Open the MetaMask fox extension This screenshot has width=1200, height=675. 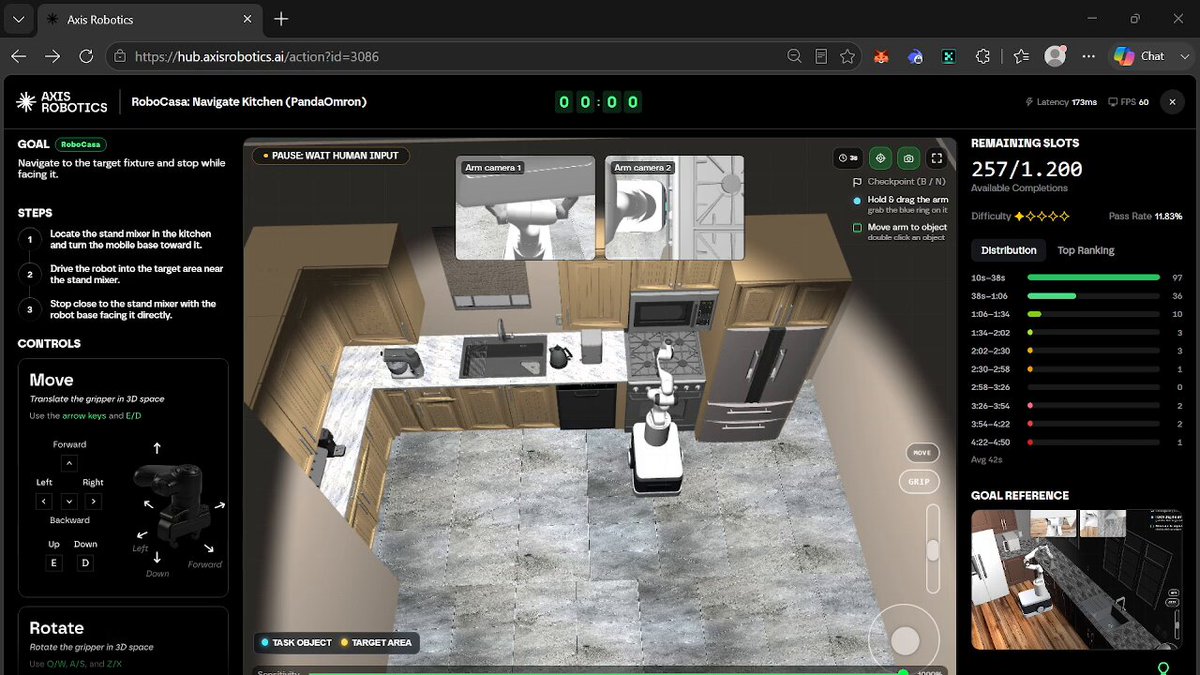click(881, 56)
